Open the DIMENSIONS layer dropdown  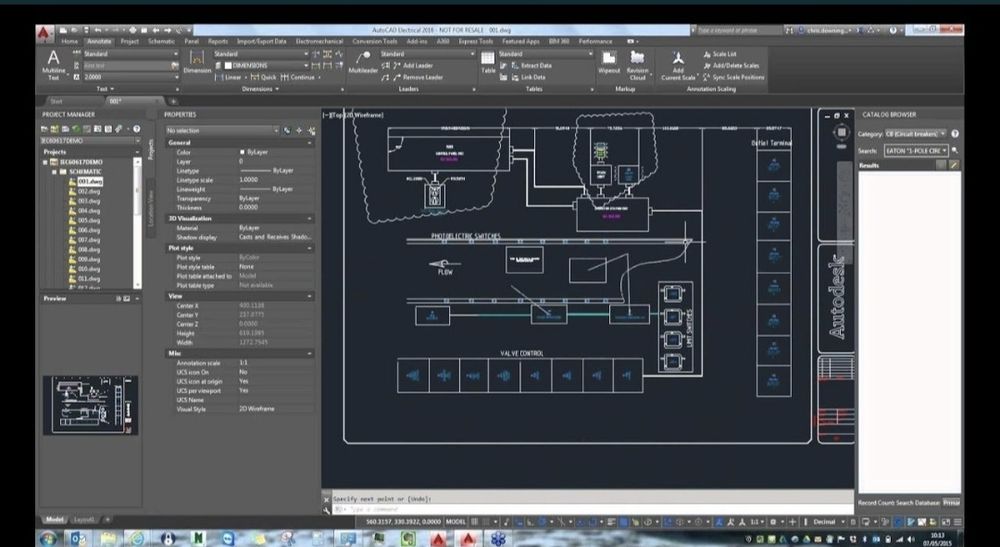267,66
